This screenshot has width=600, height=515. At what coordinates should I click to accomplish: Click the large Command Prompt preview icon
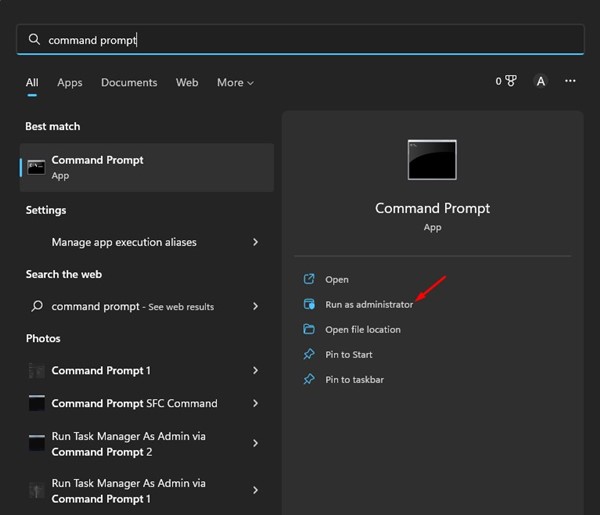(432, 160)
